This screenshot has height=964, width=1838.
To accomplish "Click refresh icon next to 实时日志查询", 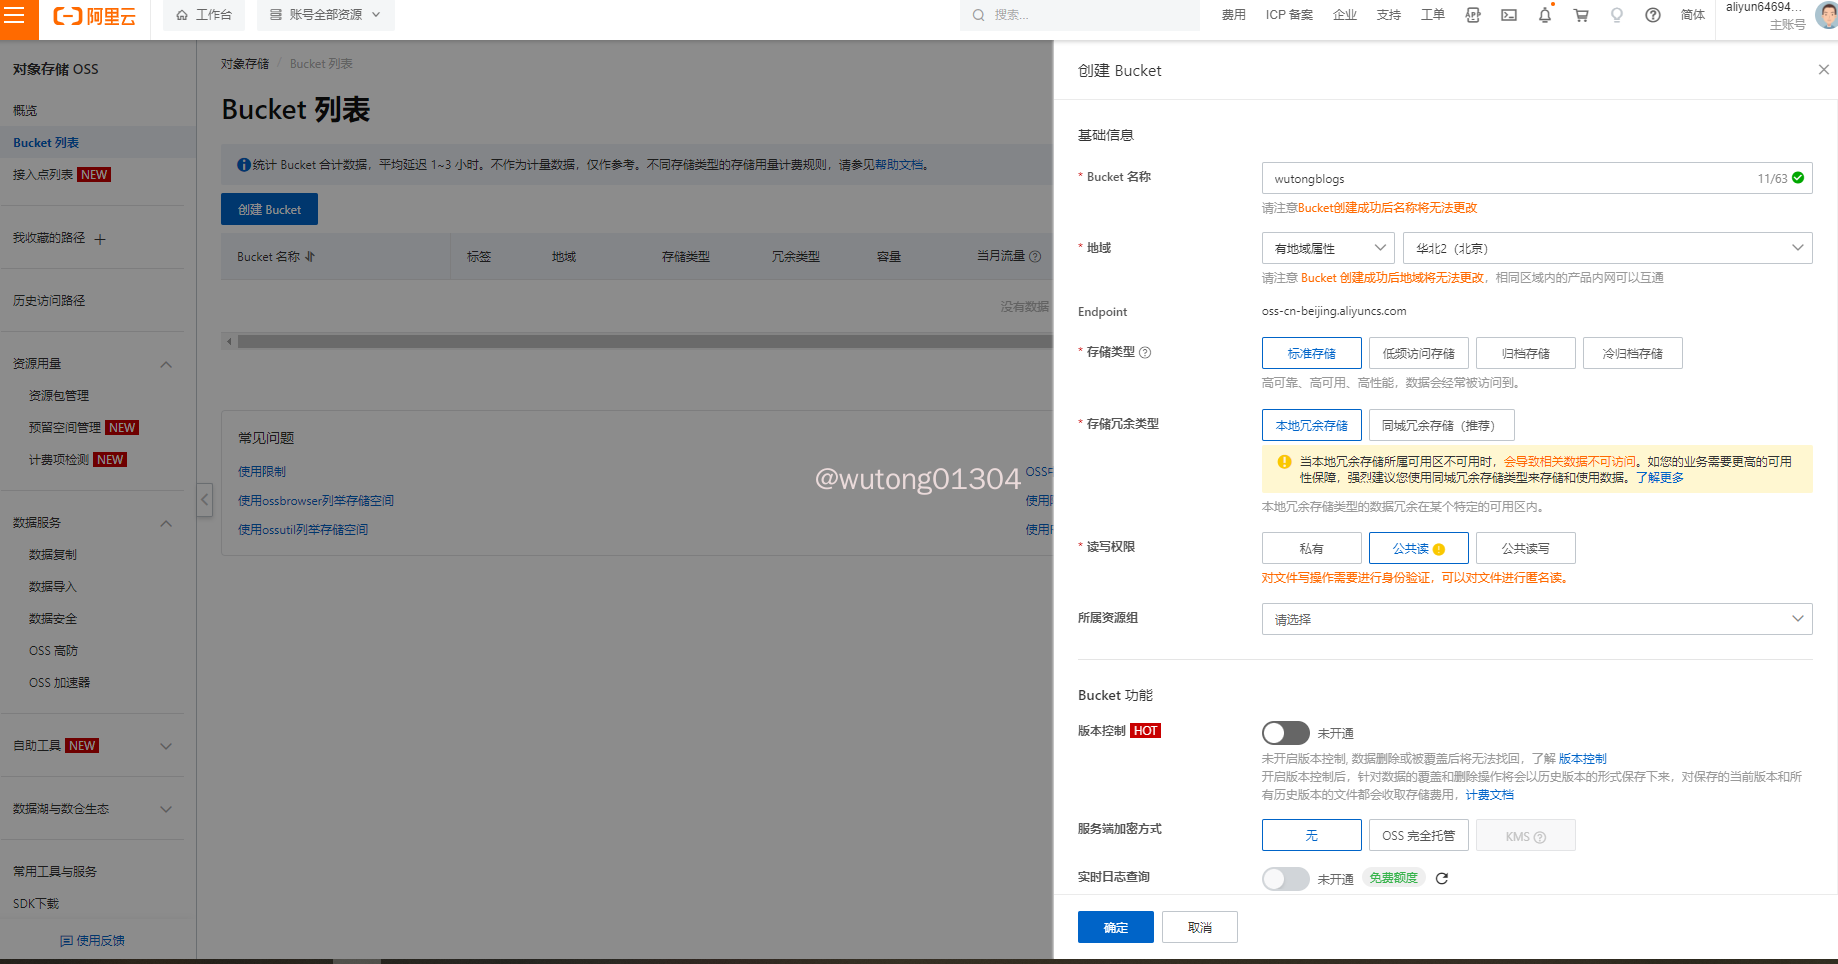I will [x=1442, y=879].
